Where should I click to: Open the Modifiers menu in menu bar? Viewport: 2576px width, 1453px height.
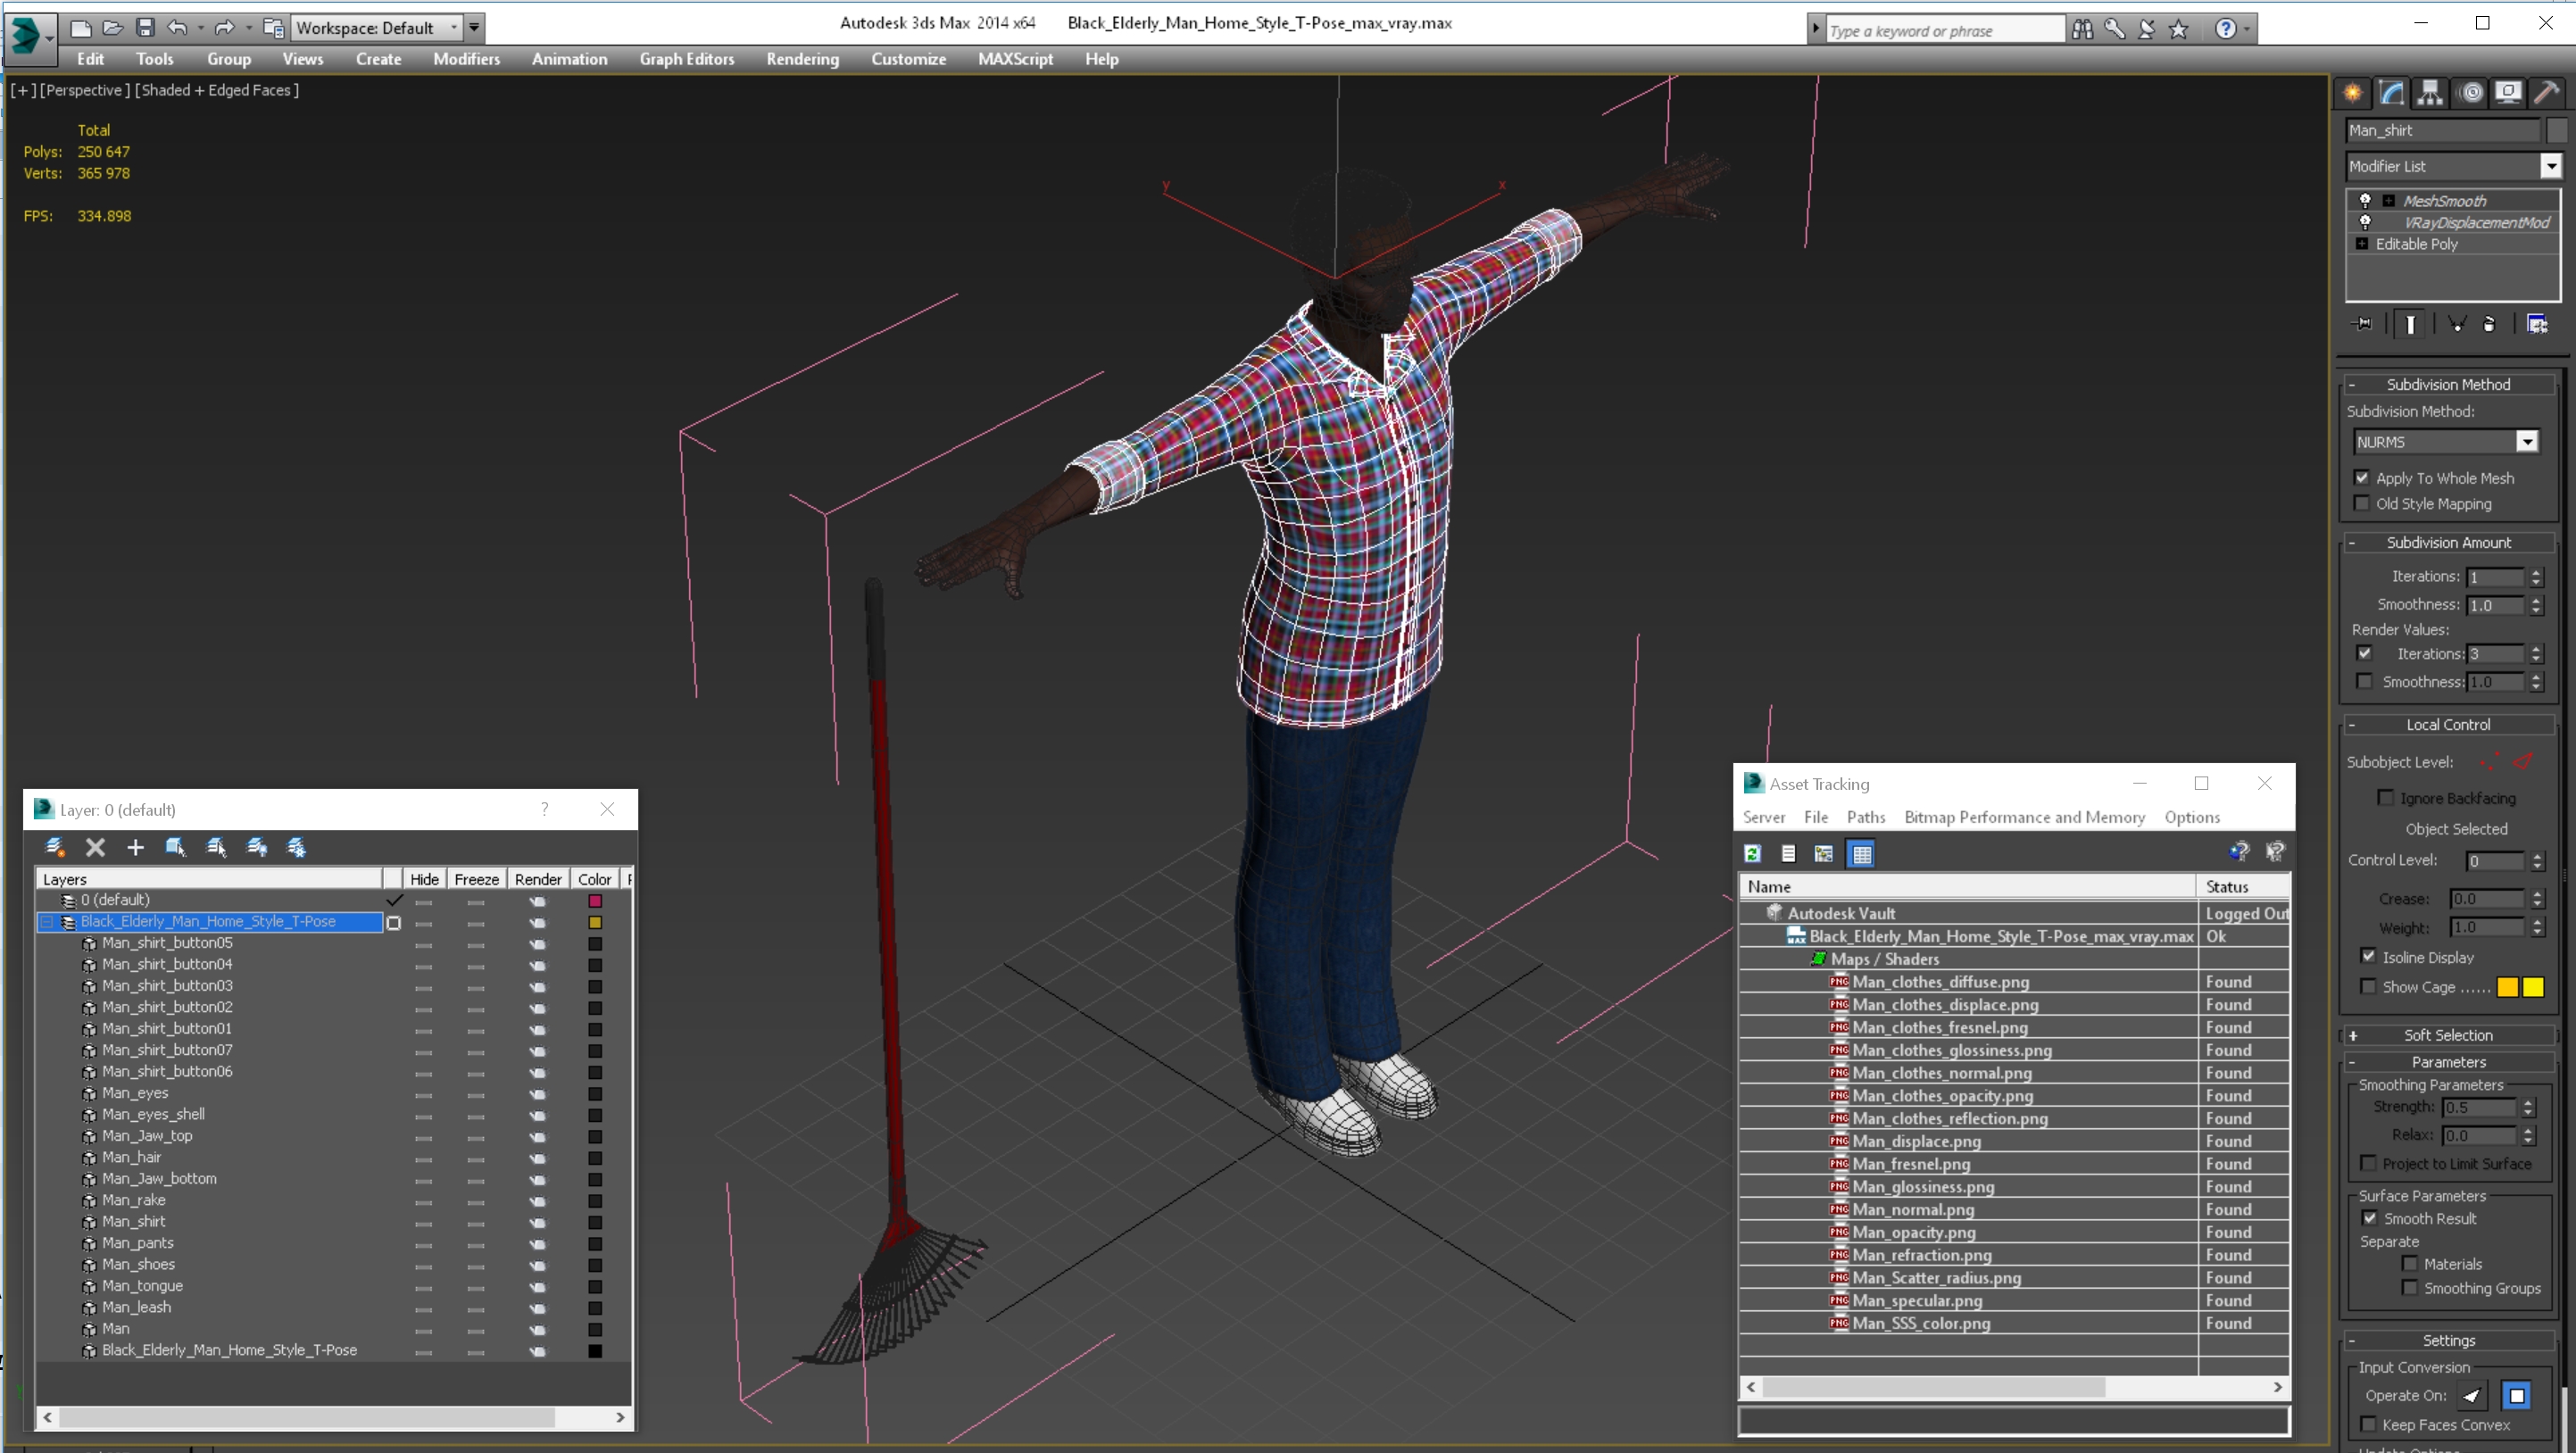(x=463, y=58)
